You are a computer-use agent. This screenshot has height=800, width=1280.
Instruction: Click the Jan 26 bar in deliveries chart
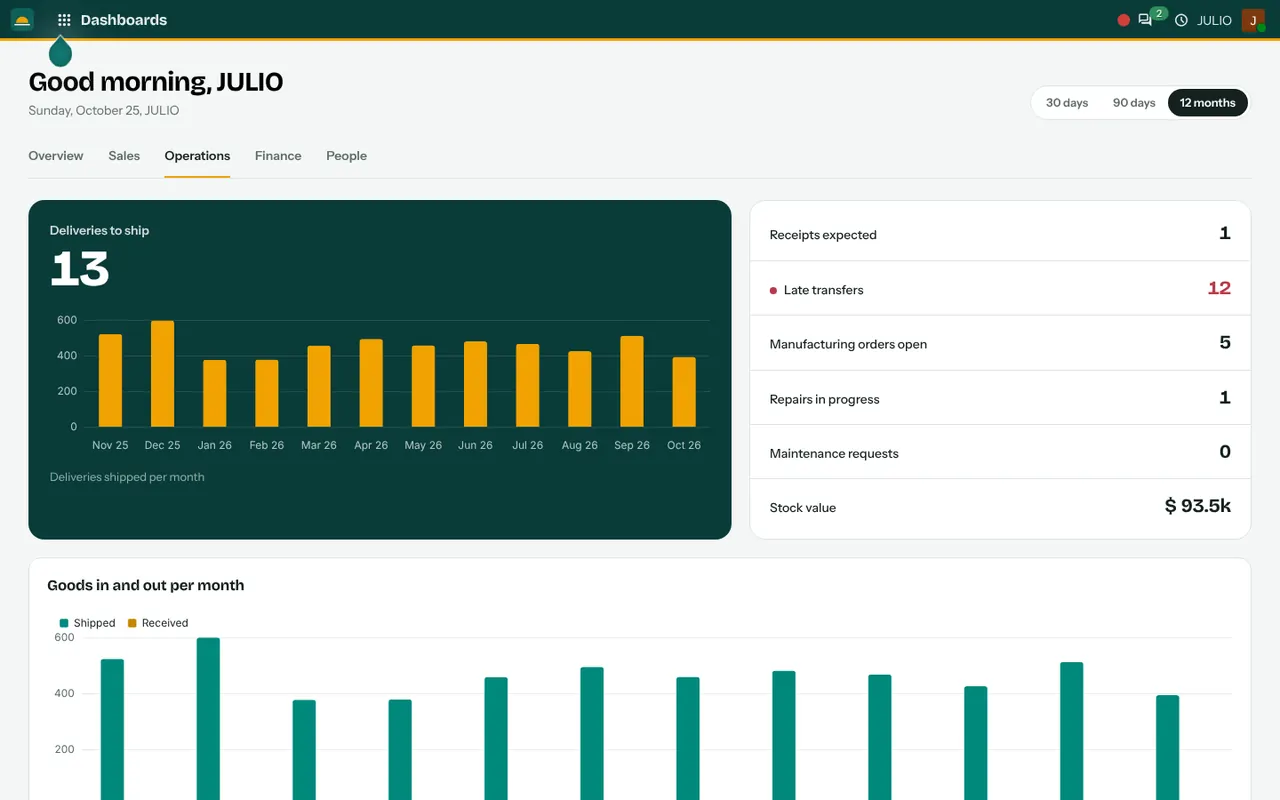pos(214,393)
